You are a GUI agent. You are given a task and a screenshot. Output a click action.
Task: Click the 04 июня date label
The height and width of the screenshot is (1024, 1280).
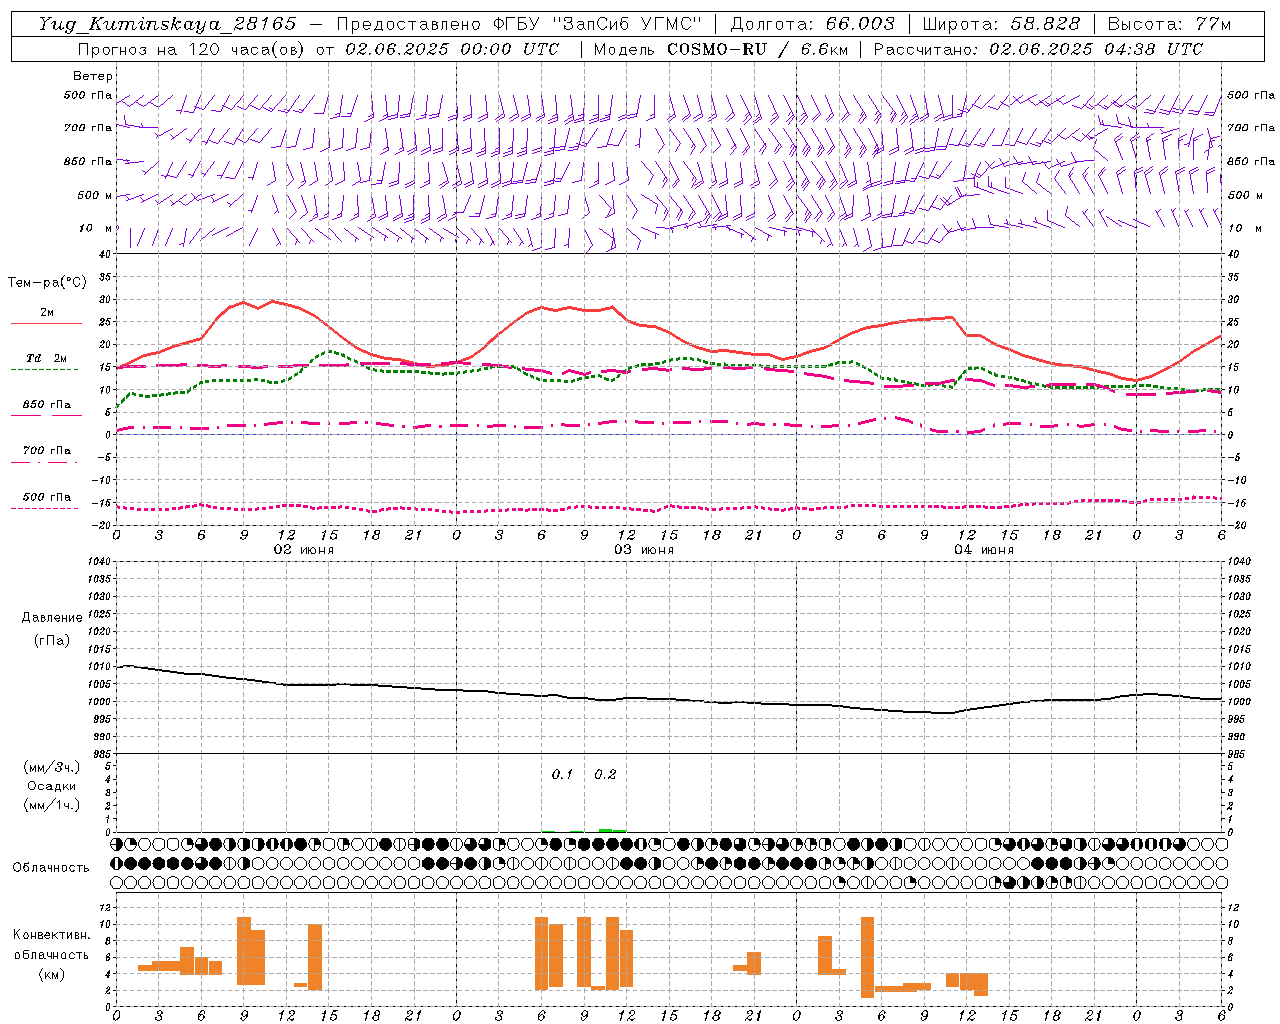coord(984,550)
